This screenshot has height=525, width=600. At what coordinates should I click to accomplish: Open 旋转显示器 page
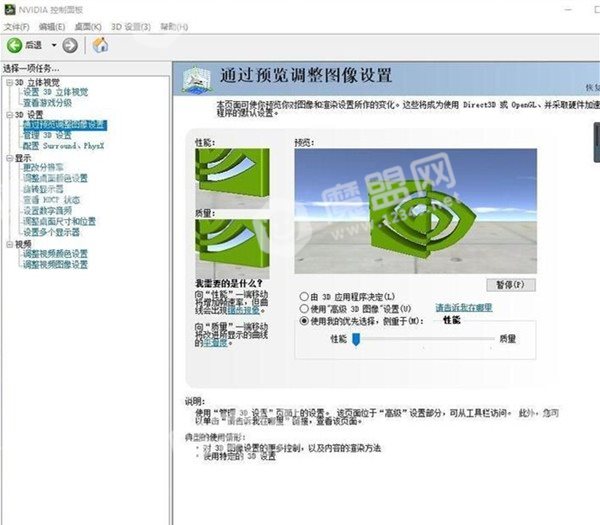[43, 189]
